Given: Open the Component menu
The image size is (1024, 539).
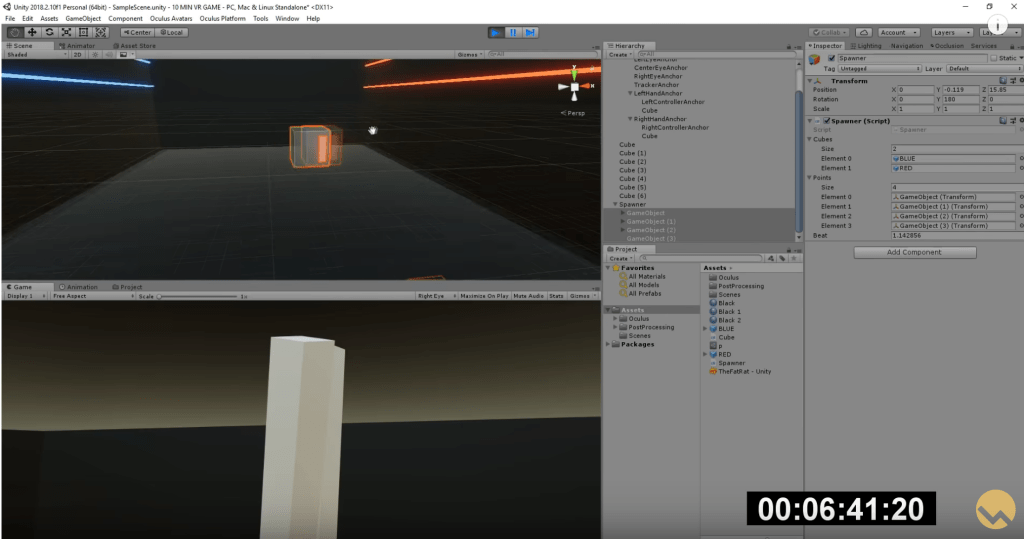Looking at the screenshot, I should click(125, 18).
